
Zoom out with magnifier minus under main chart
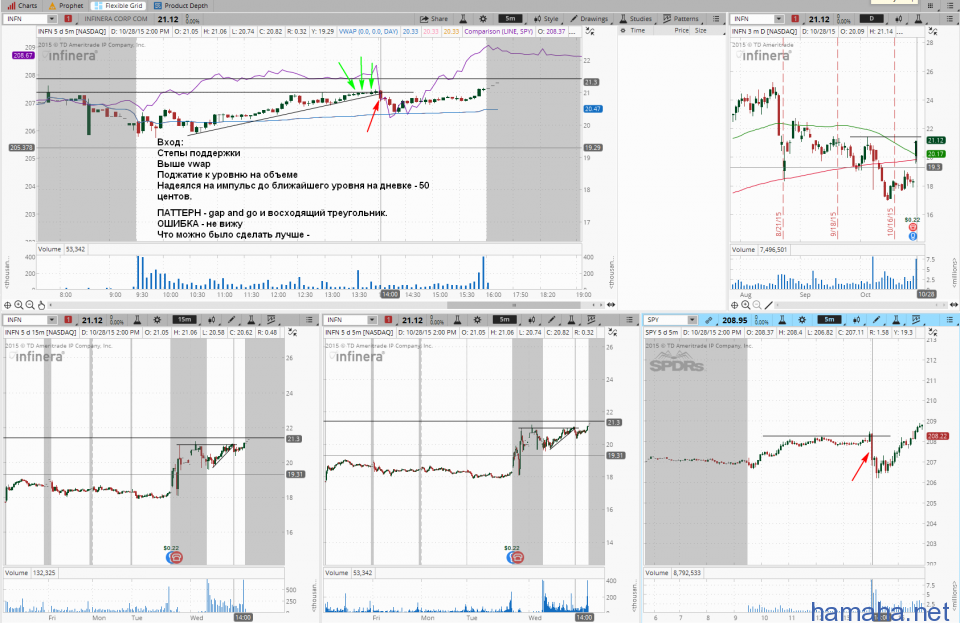(x=30, y=305)
